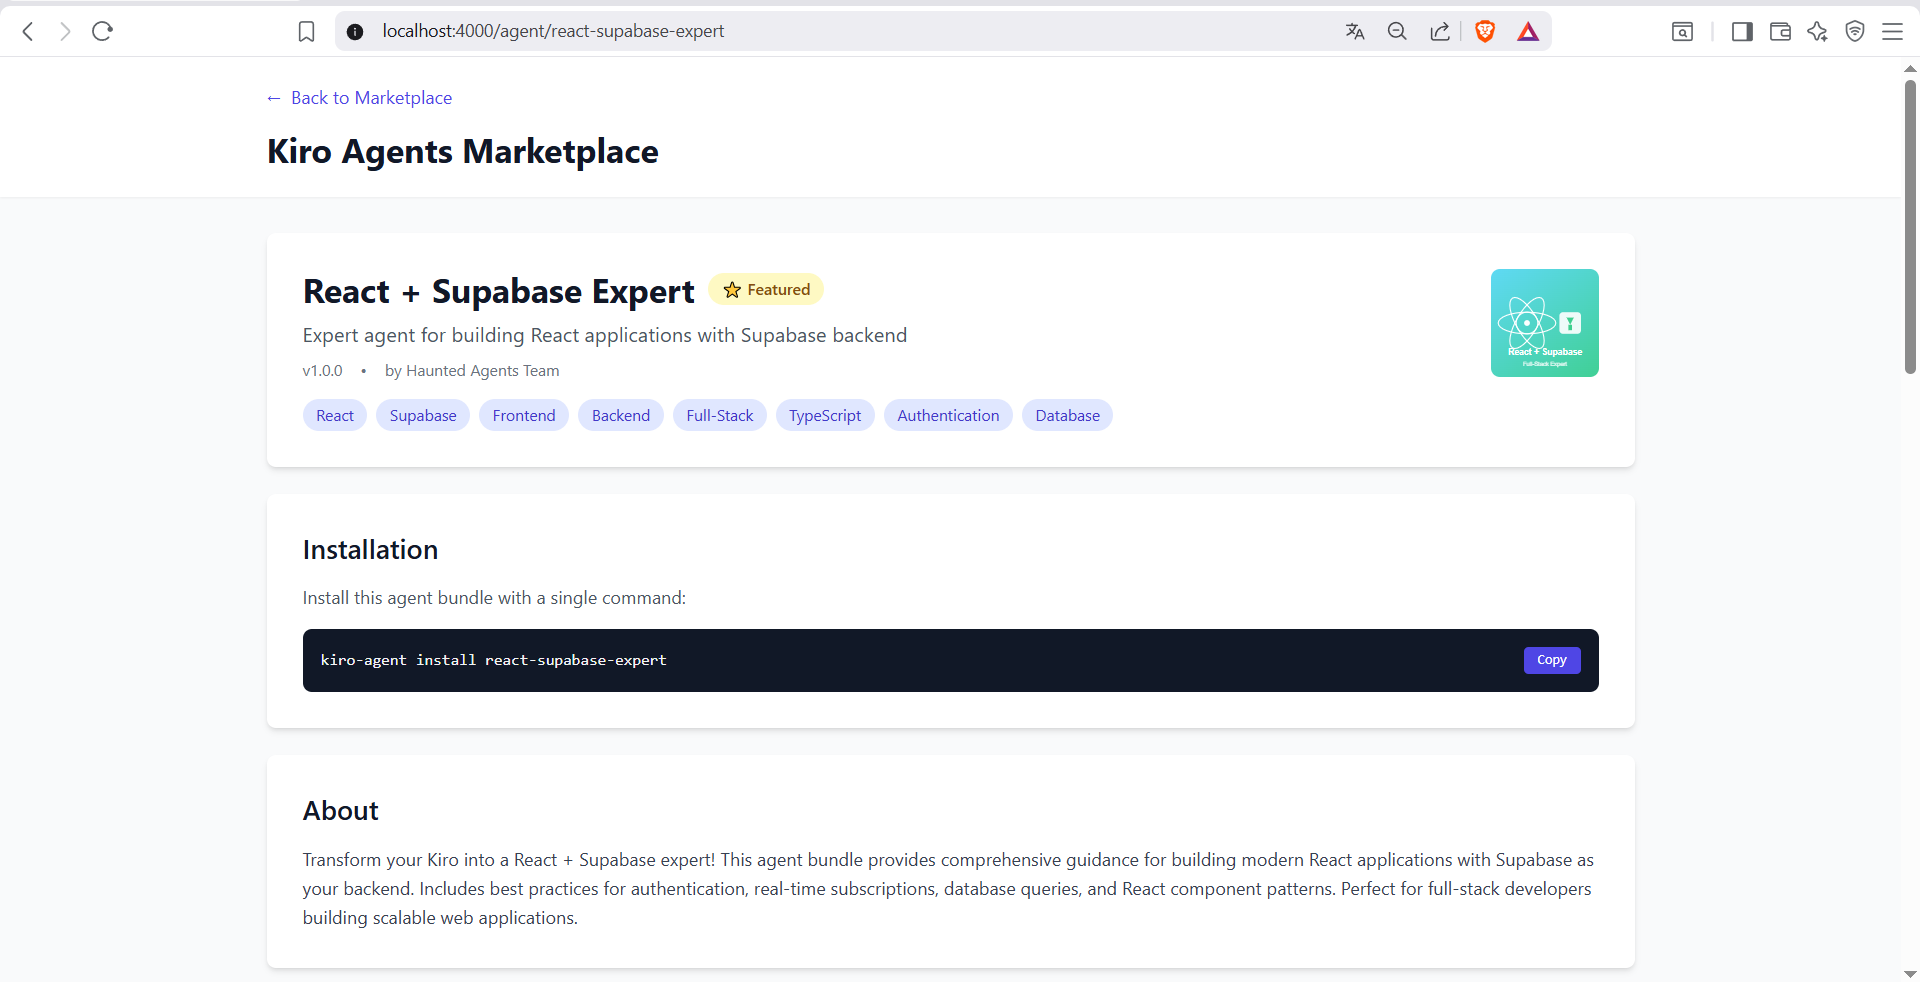
Task: Open the Brave VPN shield icon
Action: 1855,32
